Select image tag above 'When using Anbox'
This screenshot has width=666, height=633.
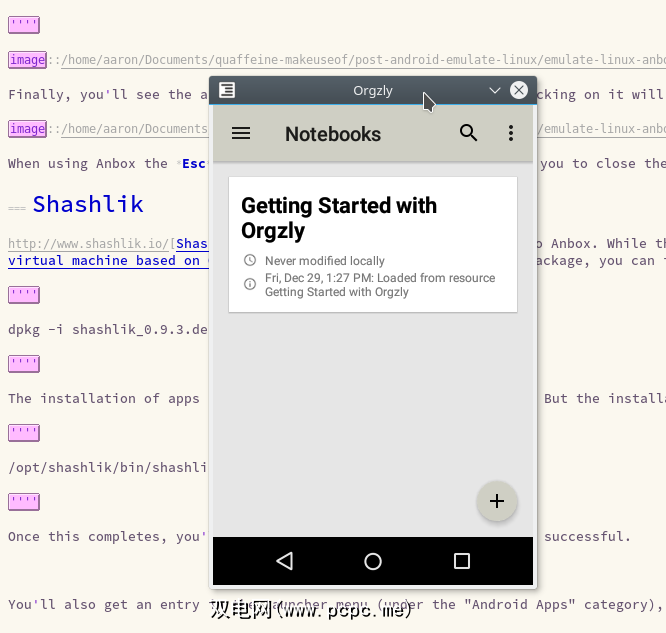coord(27,128)
